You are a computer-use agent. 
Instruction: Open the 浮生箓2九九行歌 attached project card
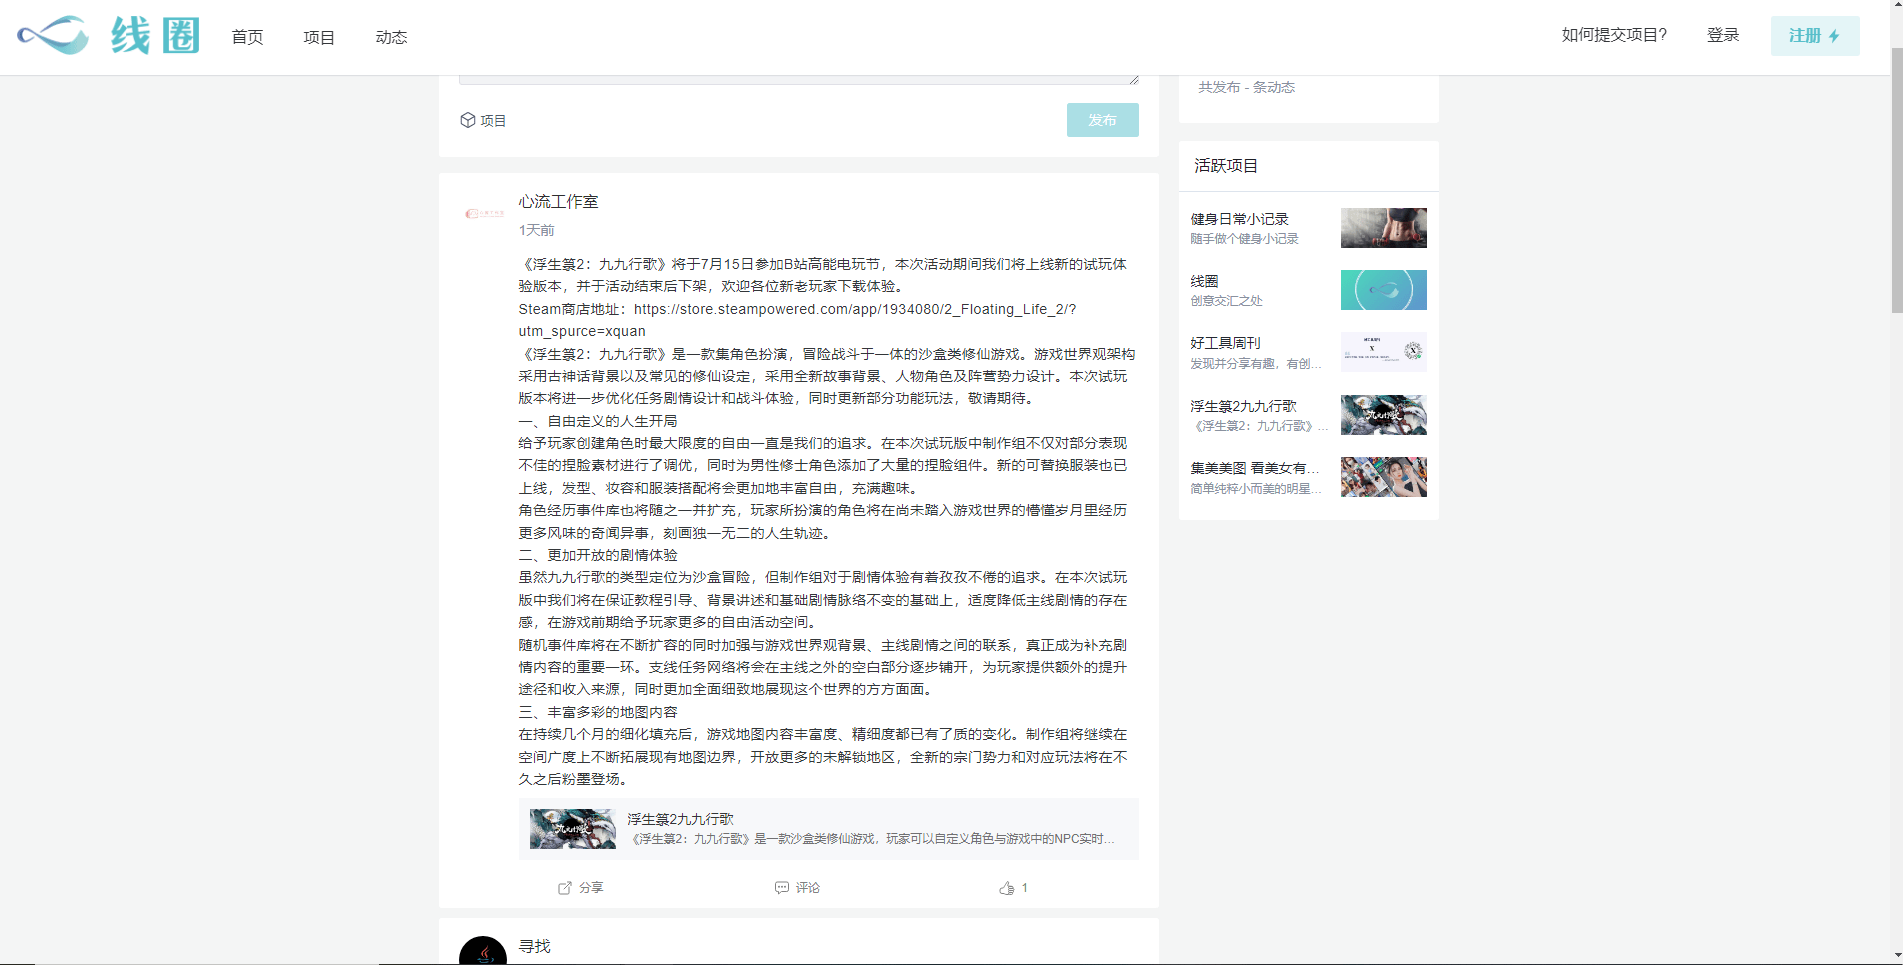[827, 829]
